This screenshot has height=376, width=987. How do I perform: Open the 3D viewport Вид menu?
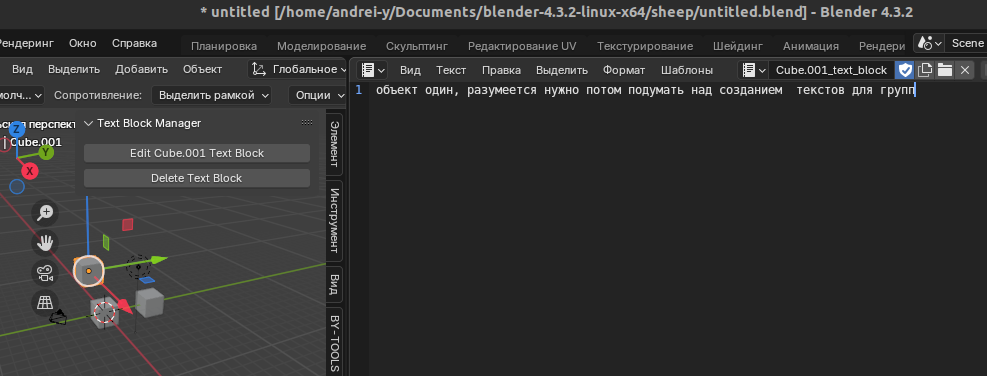[23, 69]
